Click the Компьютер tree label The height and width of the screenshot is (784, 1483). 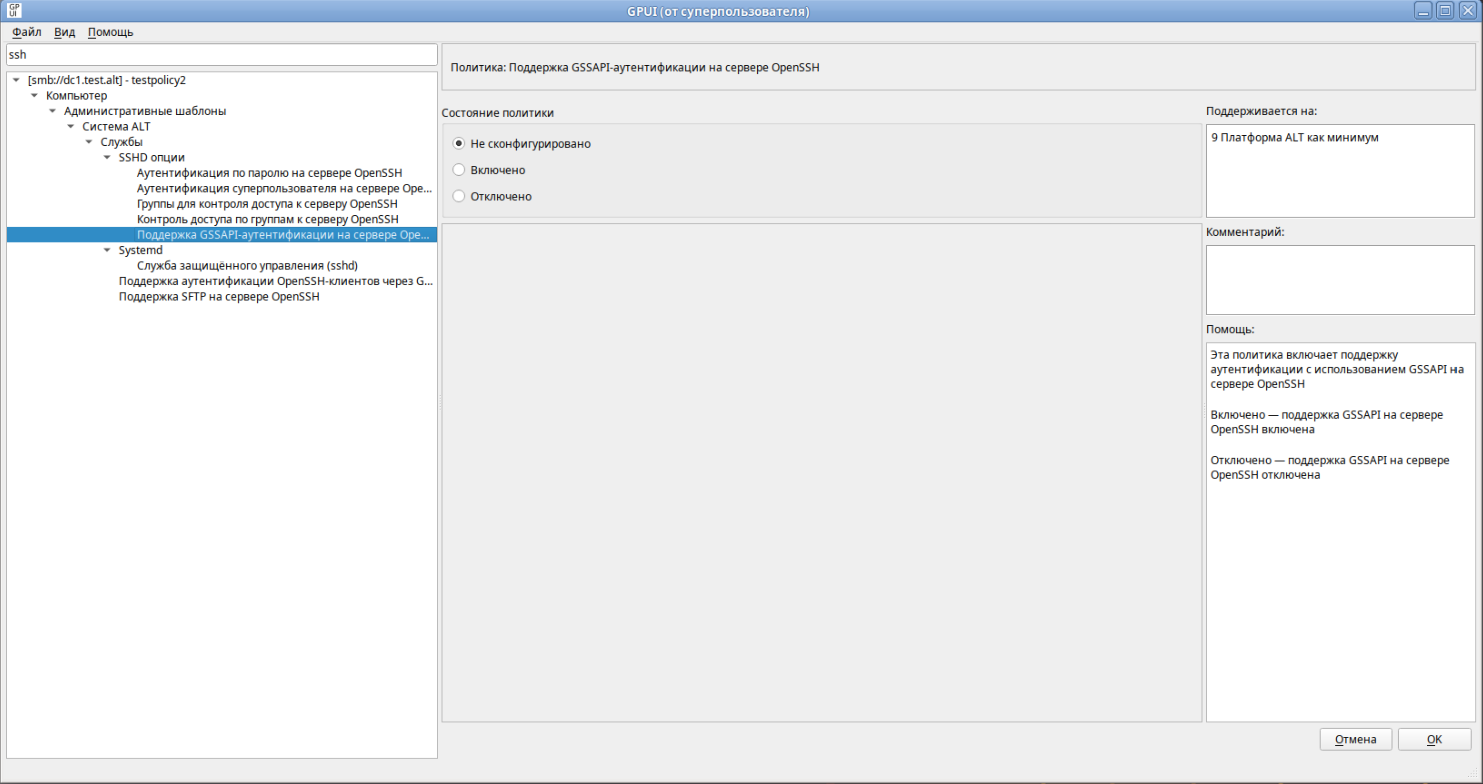pos(77,96)
